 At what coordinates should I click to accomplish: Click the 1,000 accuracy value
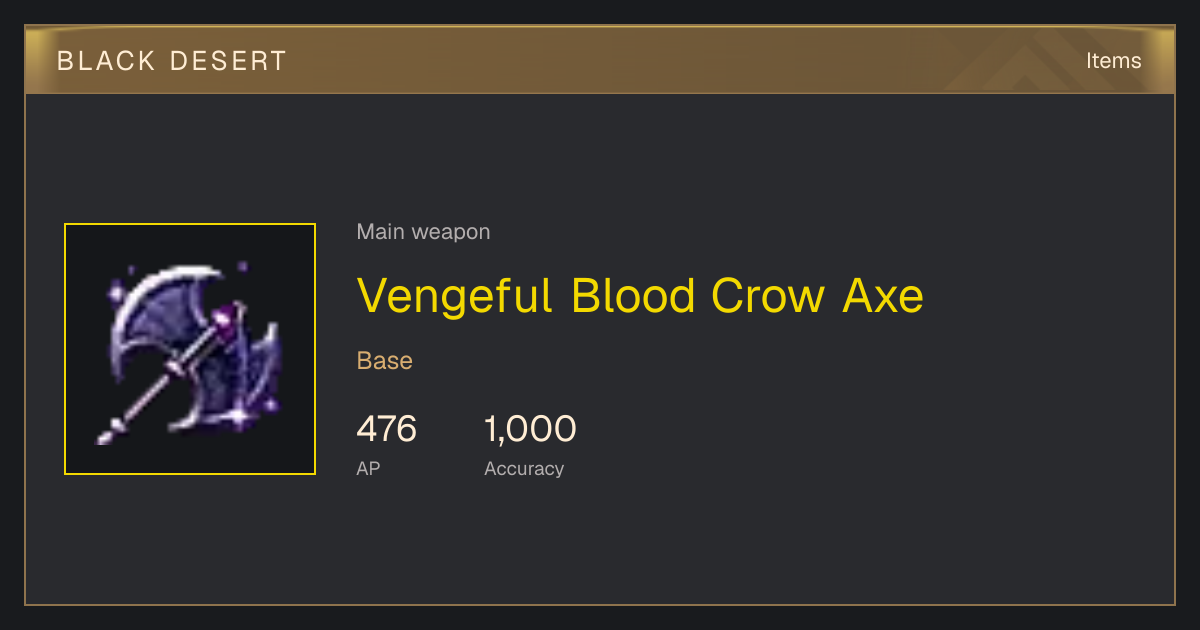tap(530, 429)
